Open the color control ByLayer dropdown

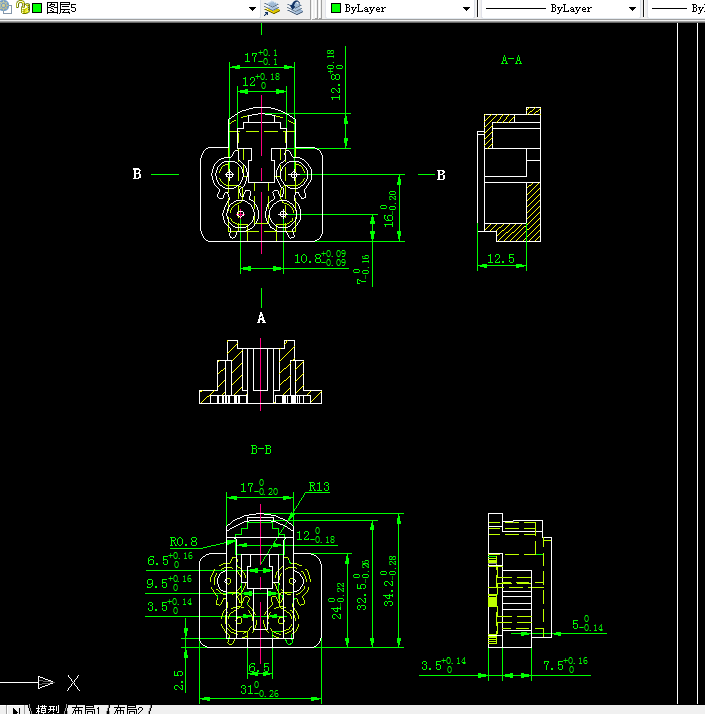coord(466,9)
